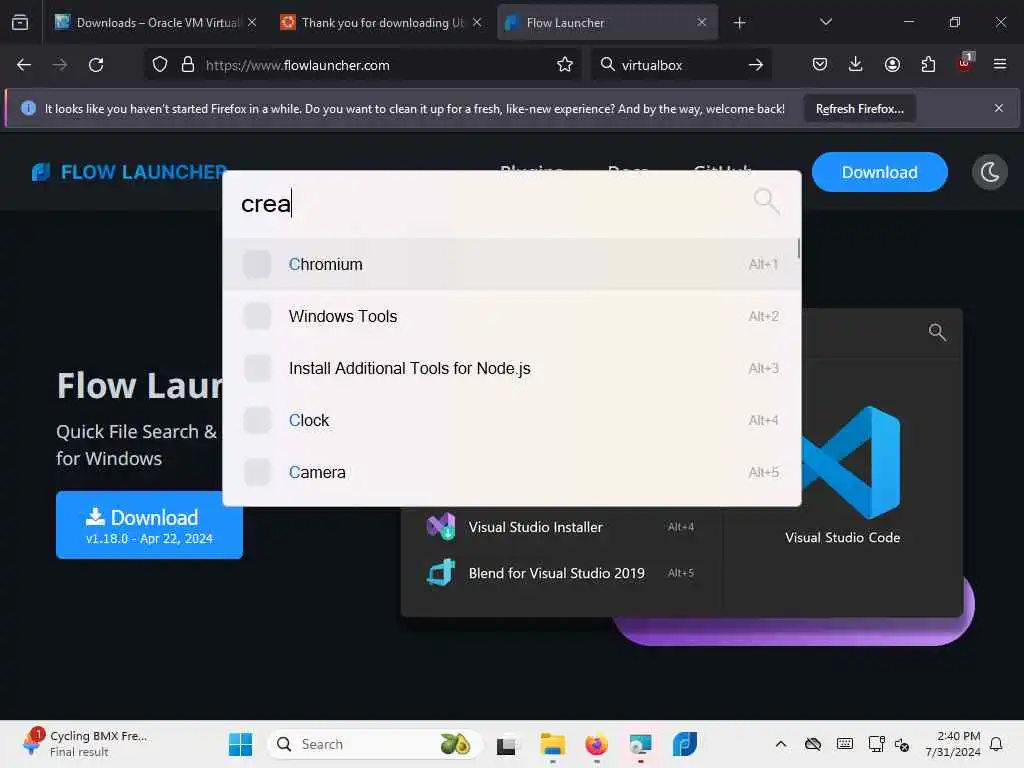Go back to previous page
The image size is (1024, 768).
(24, 65)
